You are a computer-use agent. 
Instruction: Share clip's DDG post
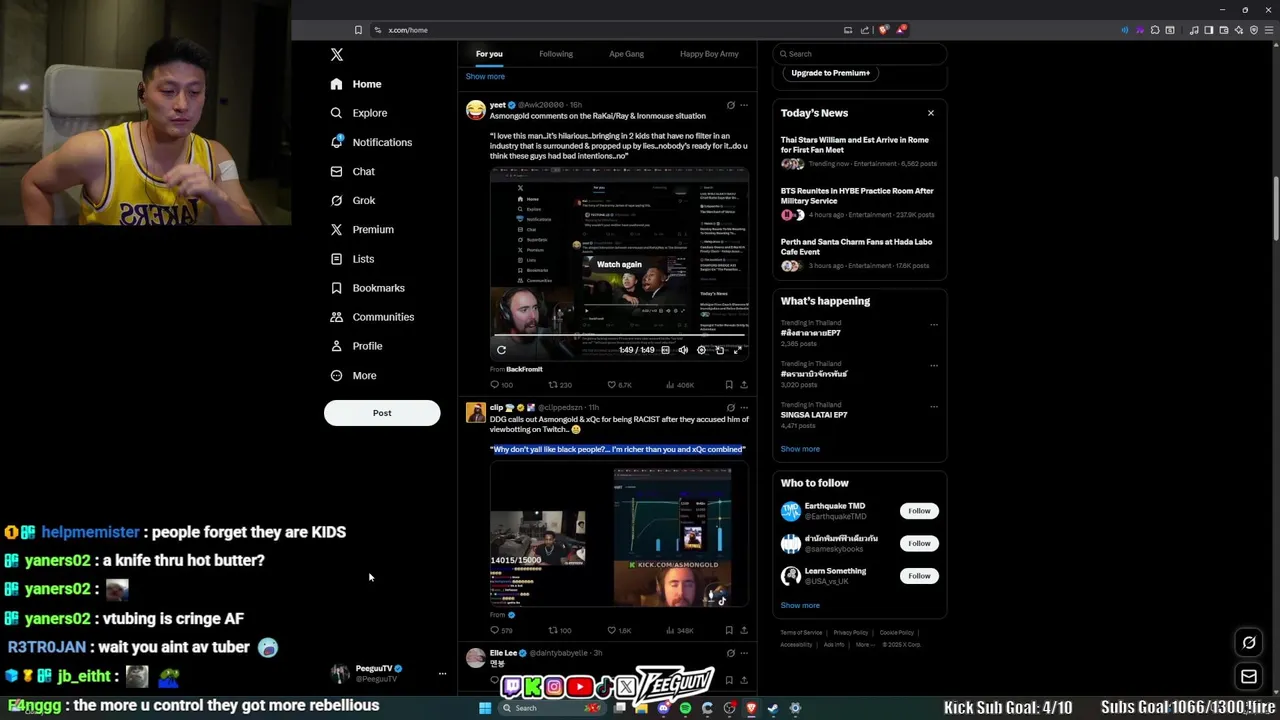(744, 631)
